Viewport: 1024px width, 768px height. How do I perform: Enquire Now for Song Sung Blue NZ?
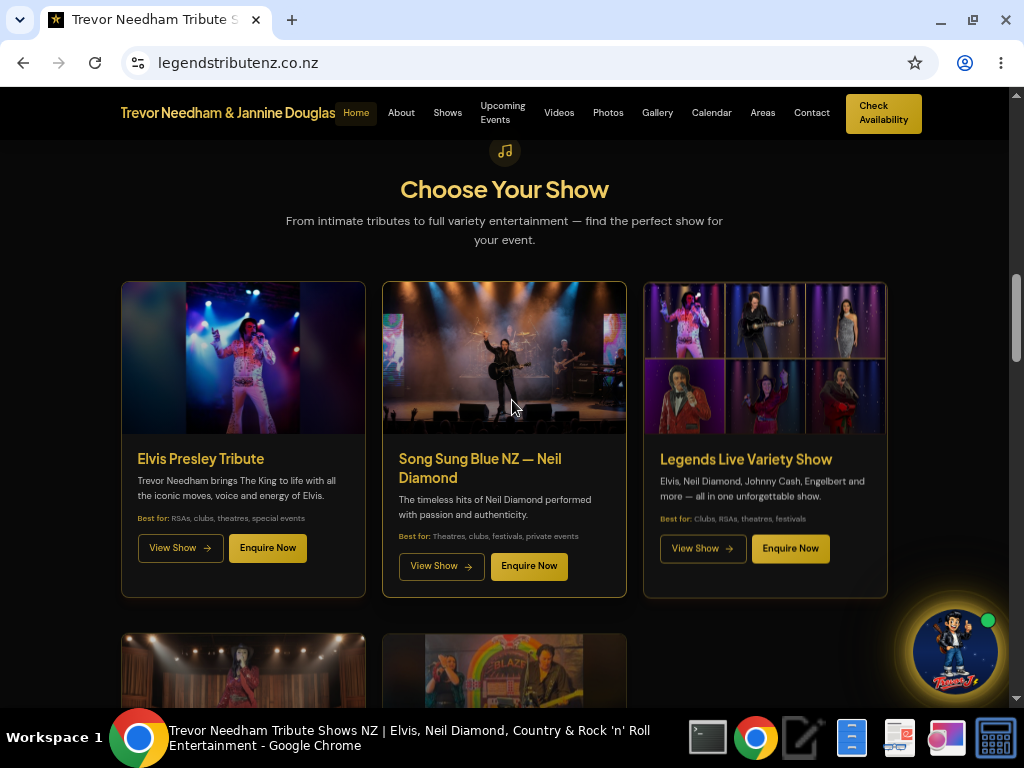pos(529,566)
